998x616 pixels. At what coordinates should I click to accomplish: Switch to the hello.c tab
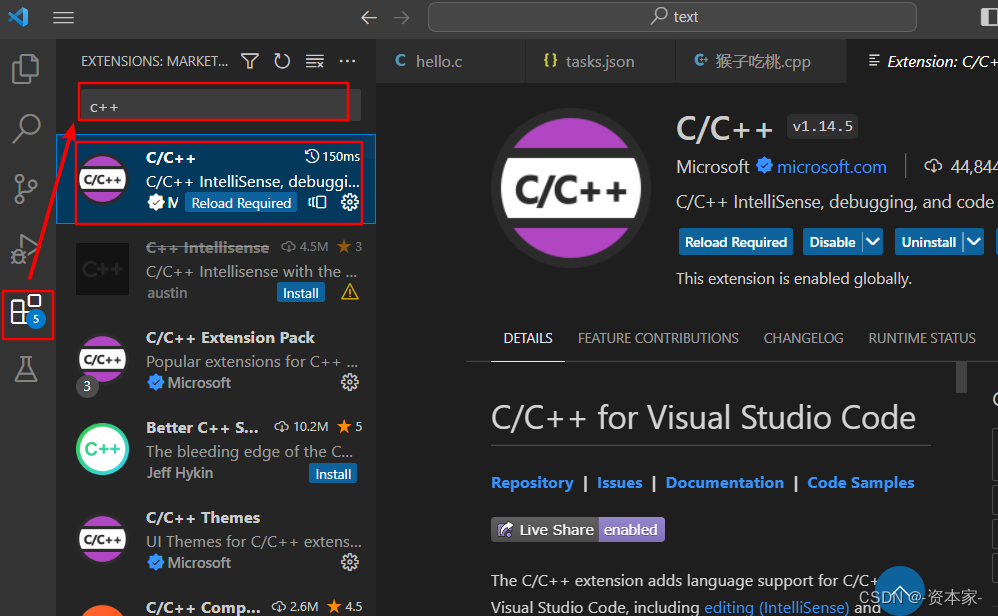coord(451,61)
